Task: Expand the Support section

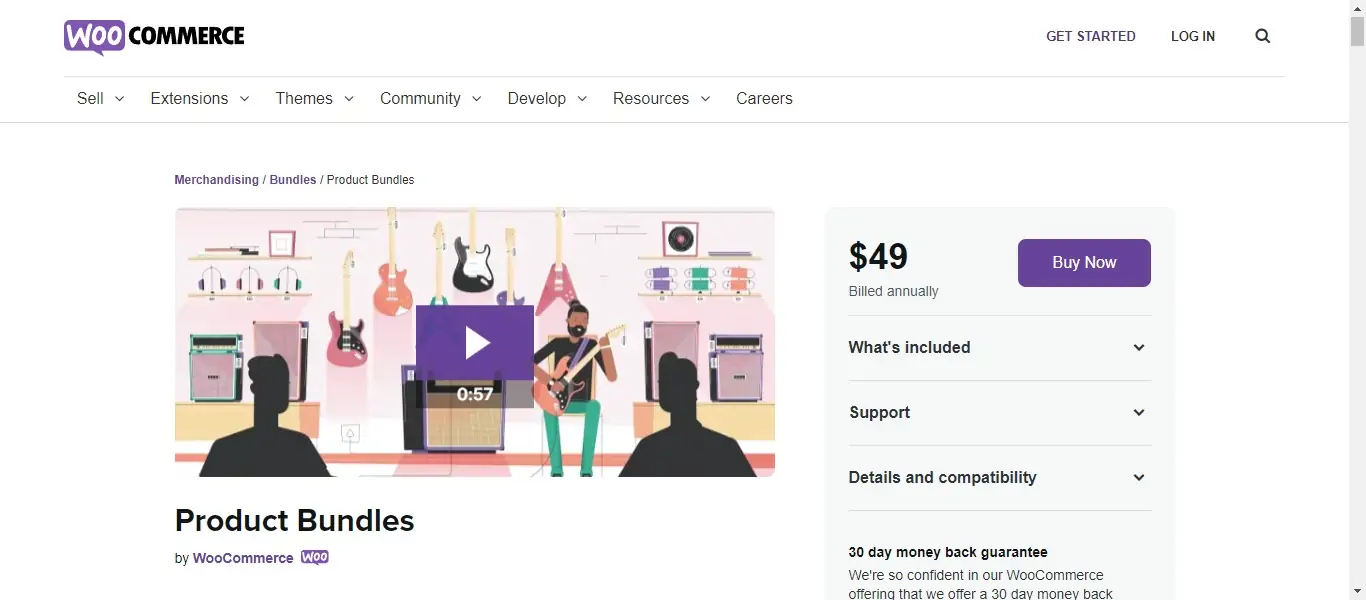Action: (1000, 413)
